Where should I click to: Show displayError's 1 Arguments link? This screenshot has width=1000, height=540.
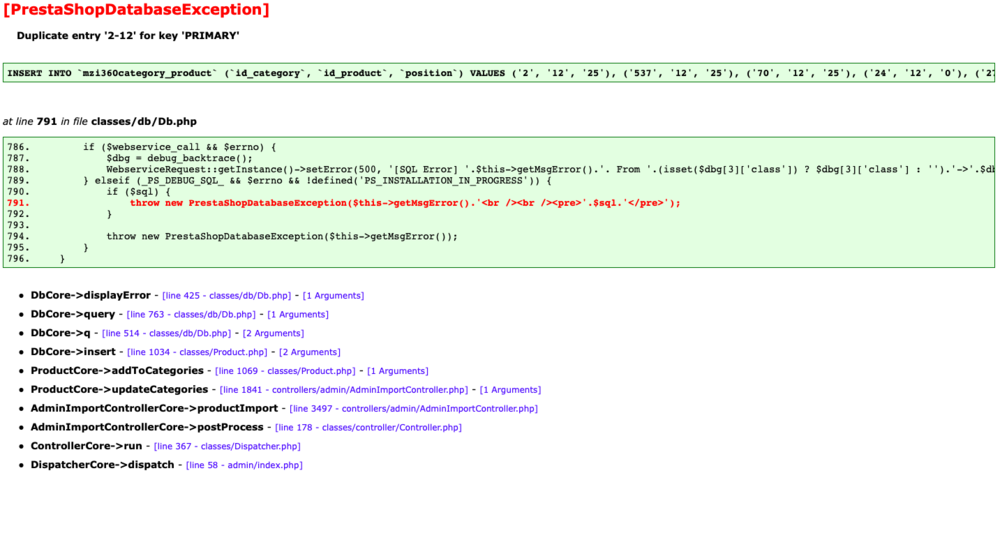[333, 296]
